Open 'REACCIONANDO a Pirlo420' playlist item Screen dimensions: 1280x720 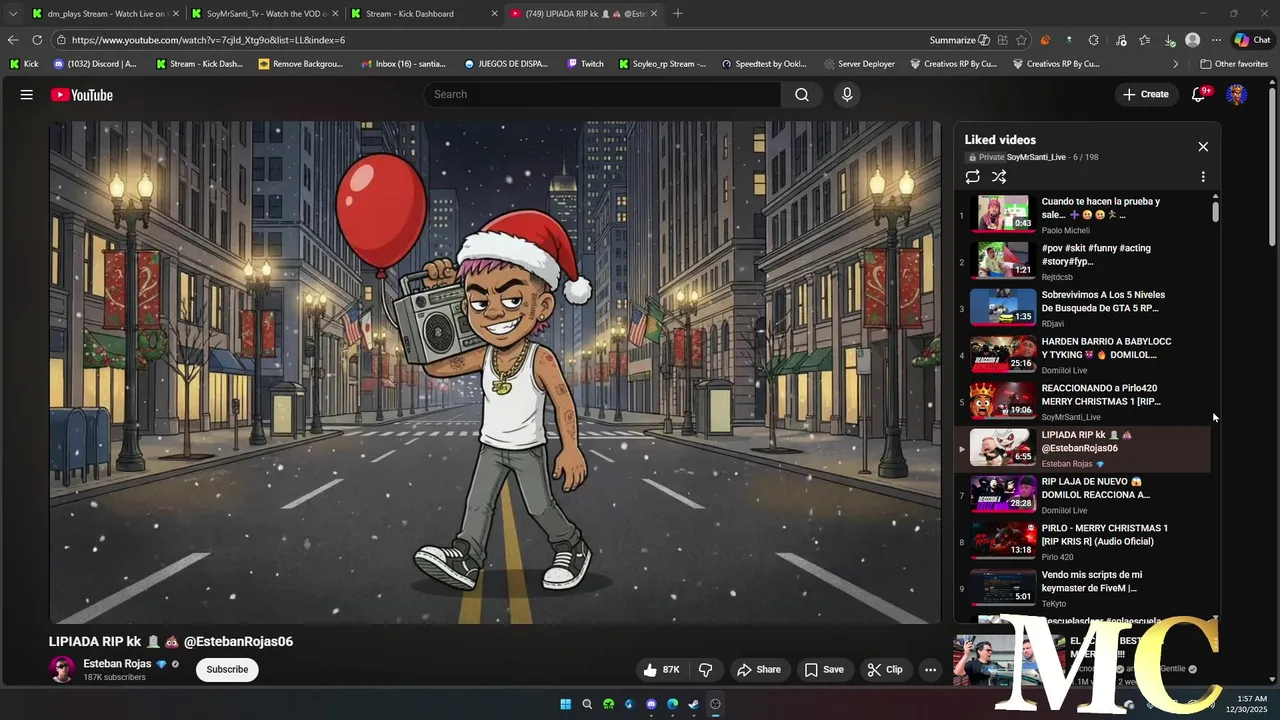1083,402
